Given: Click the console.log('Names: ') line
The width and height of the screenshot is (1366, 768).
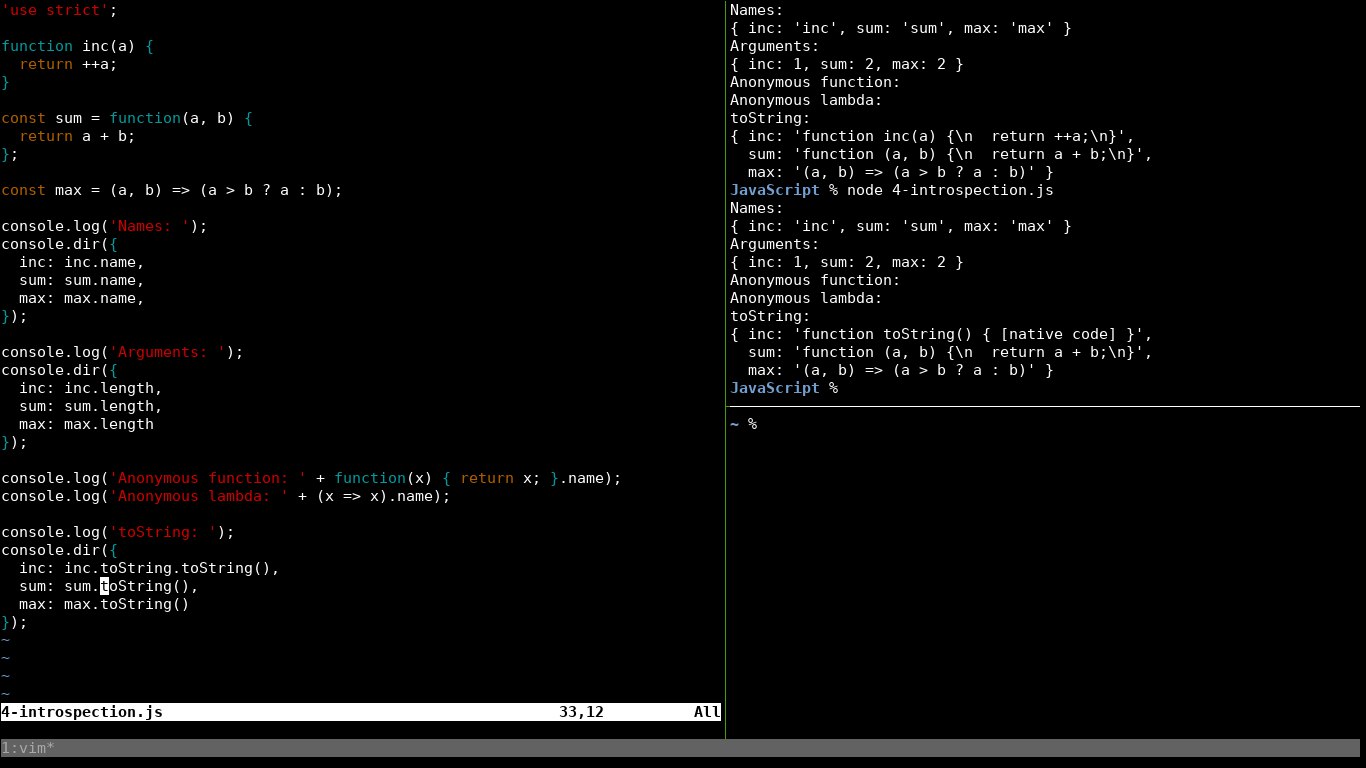Looking at the screenshot, I should [104, 226].
